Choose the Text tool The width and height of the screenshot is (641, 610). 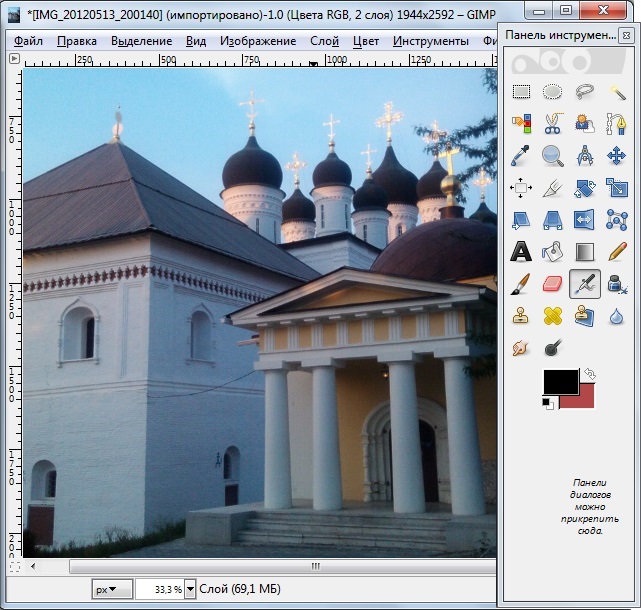(521, 251)
